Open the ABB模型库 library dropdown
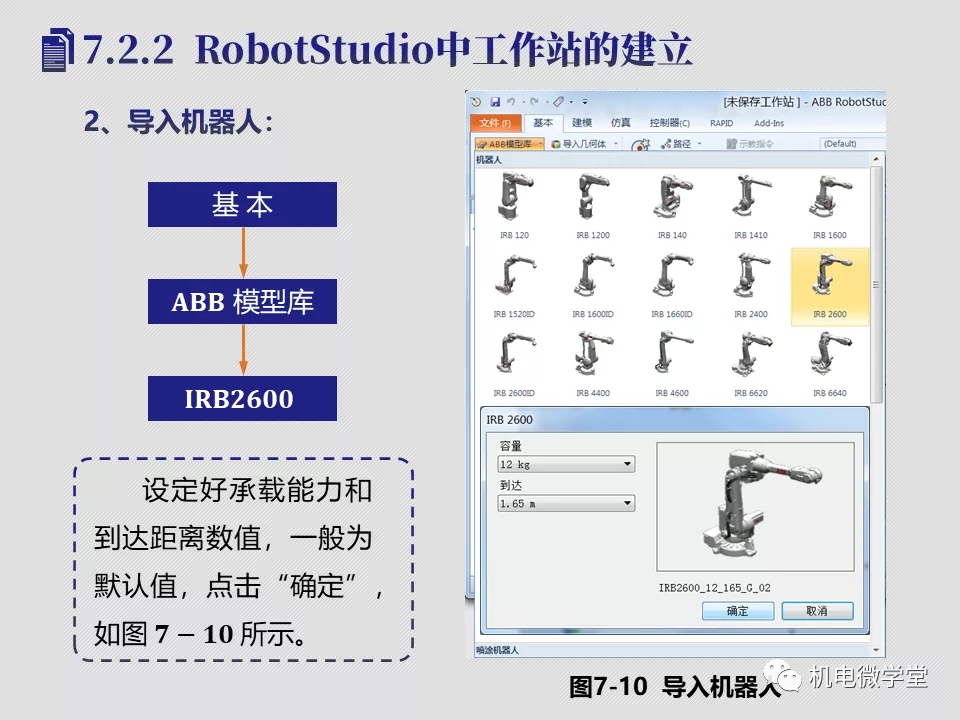960x720 pixels. pos(509,144)
